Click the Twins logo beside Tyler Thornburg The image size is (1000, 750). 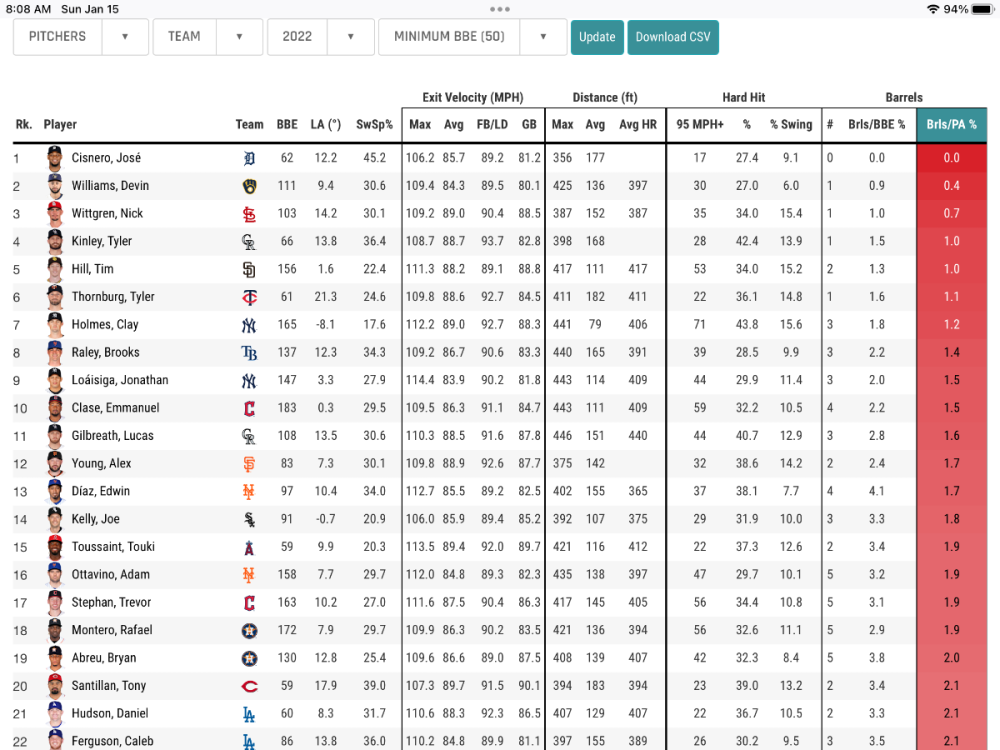[249, 297]
